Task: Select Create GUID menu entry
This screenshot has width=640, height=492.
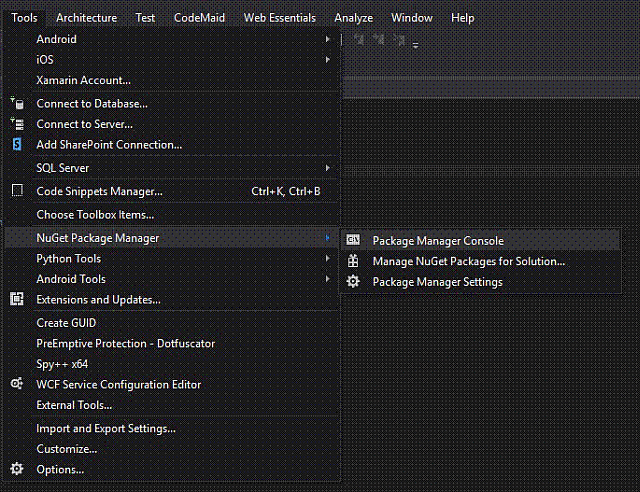Action: pyautogui.click(x=66, y=323)
